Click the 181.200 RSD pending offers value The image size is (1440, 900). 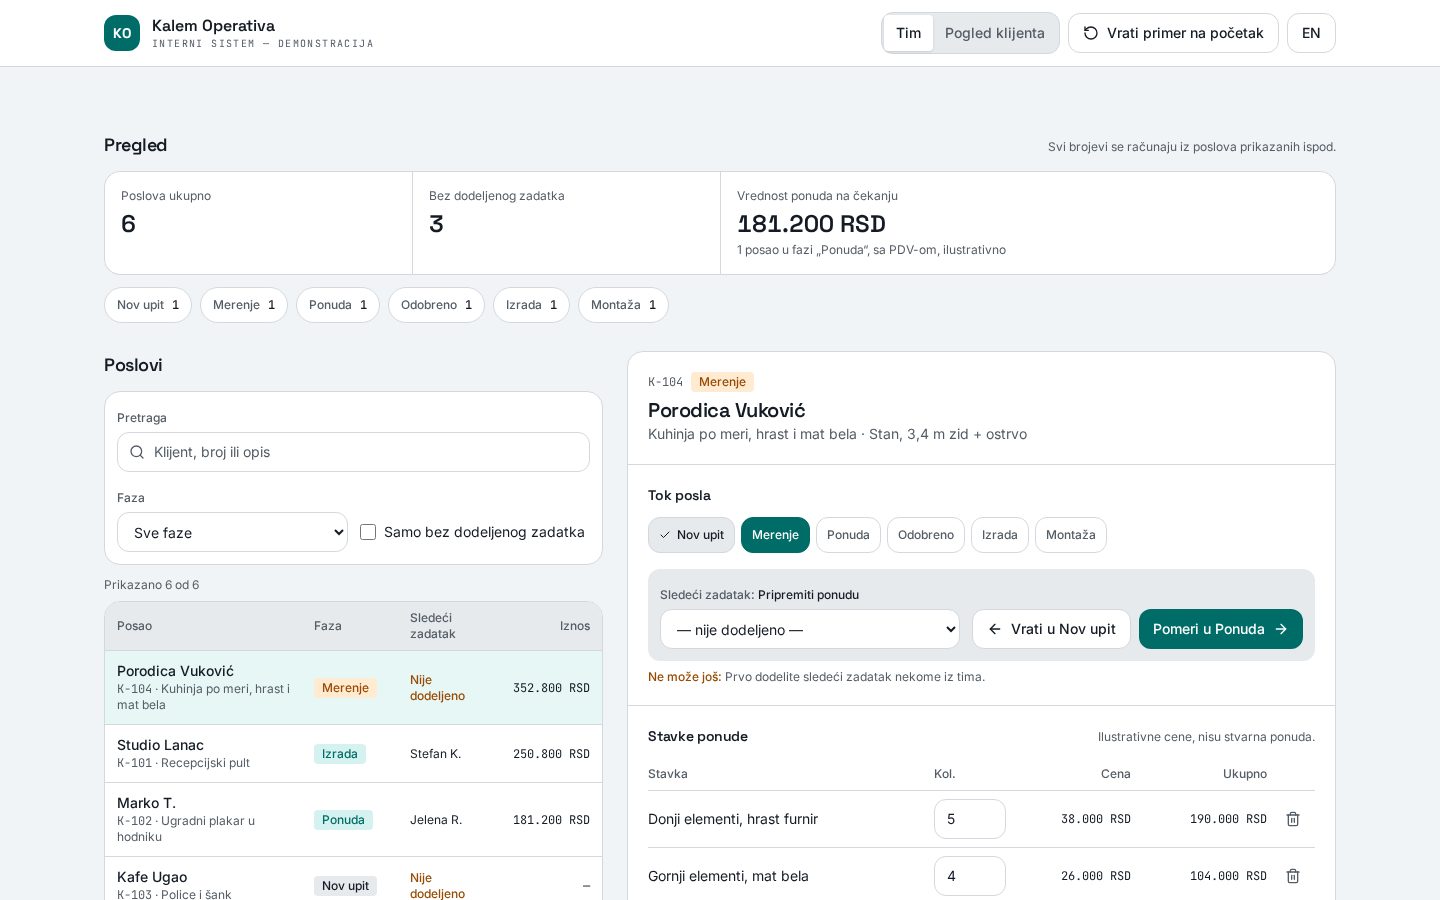click(811, 224)
